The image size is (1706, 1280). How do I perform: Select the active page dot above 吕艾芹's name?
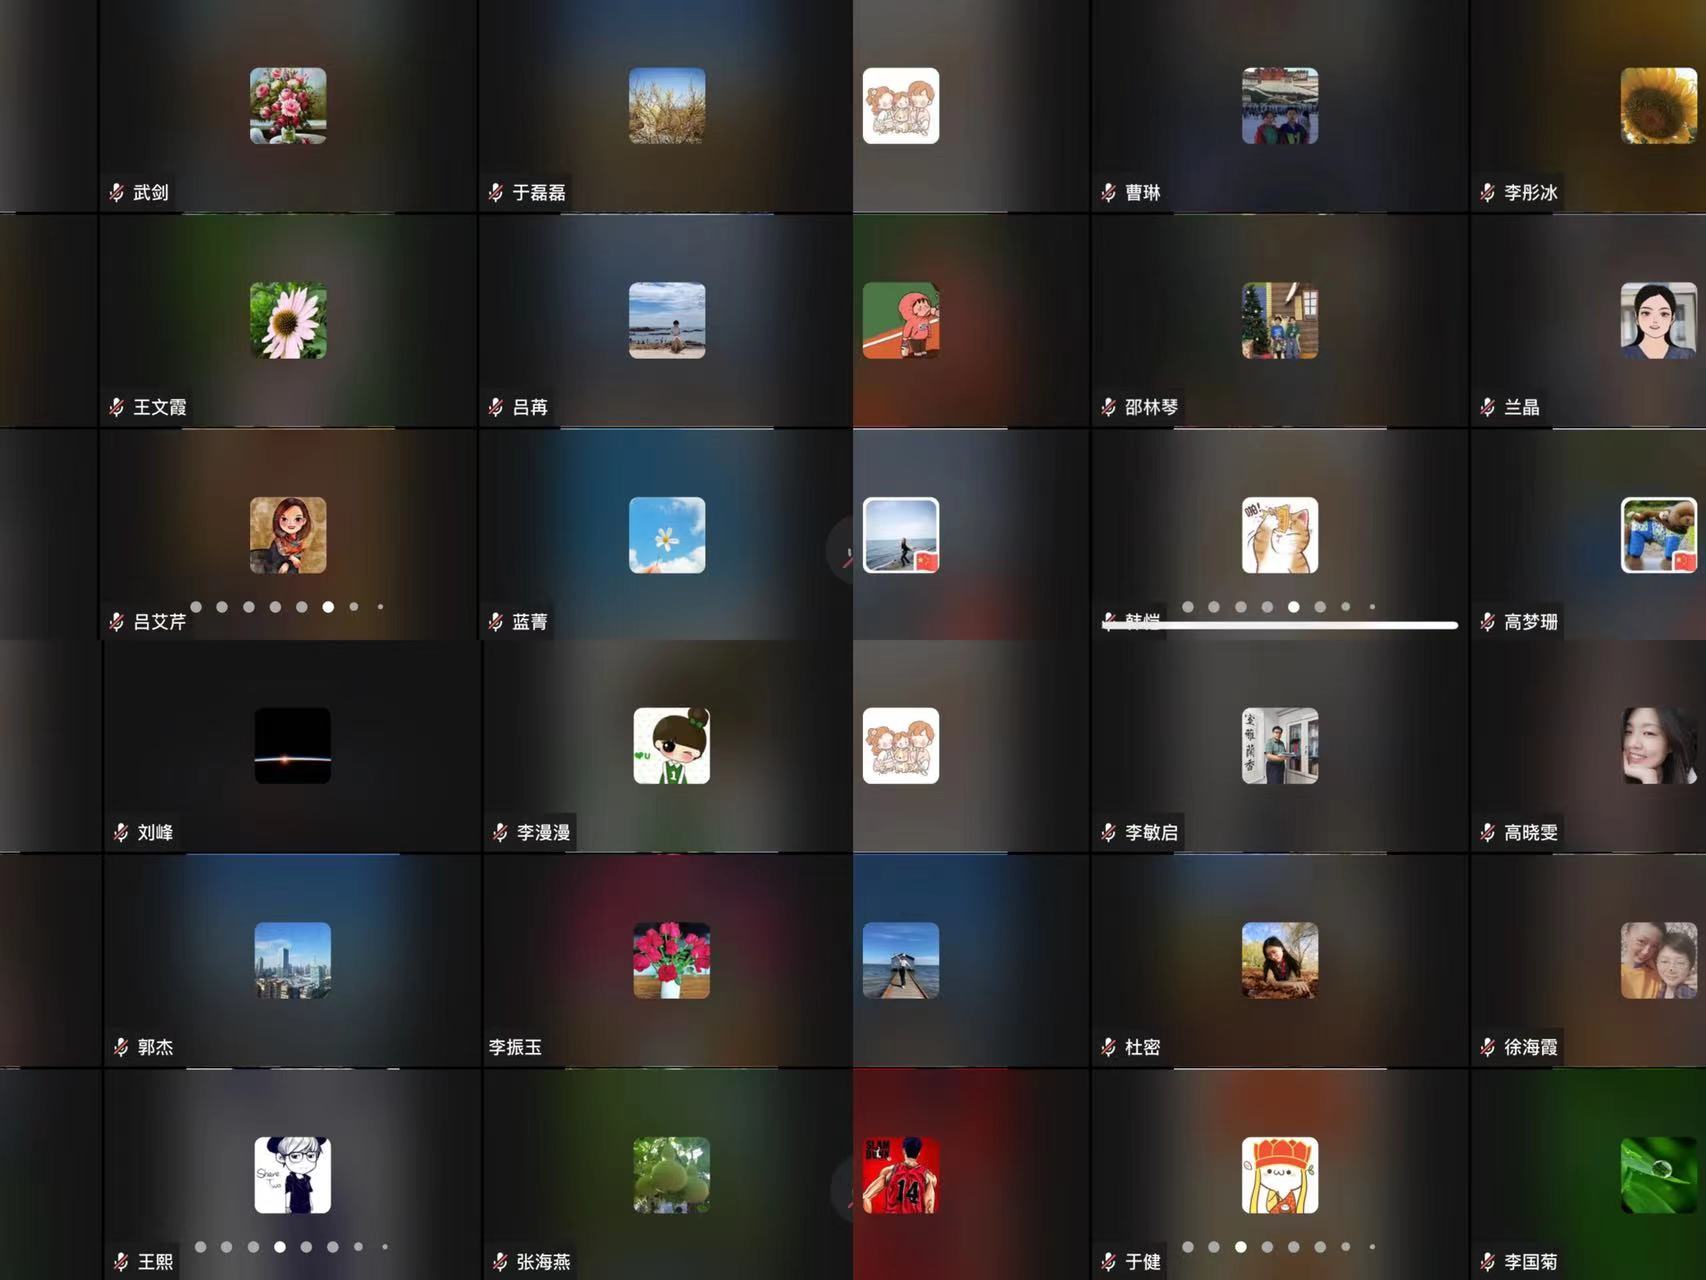[328, 607]
